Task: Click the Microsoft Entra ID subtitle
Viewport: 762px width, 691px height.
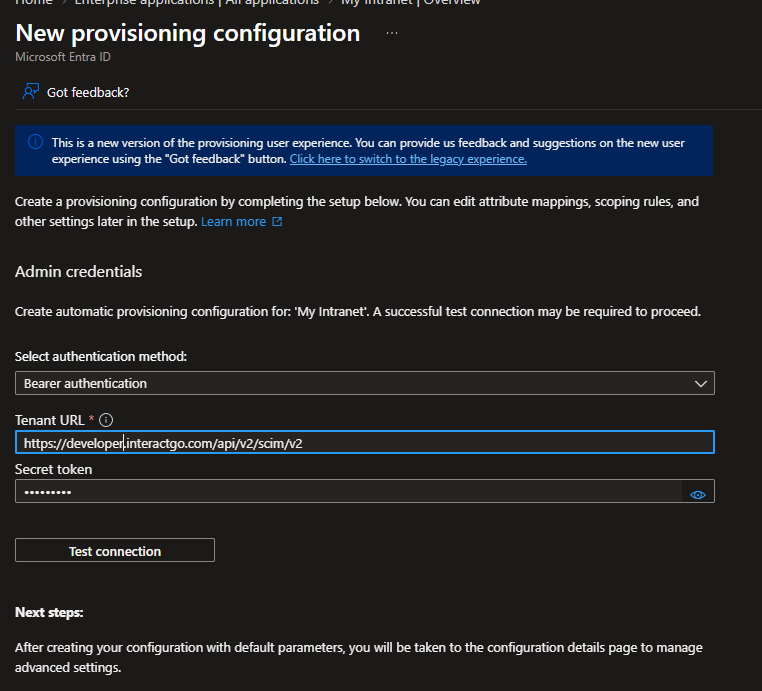Action: [x=63, y=57]
